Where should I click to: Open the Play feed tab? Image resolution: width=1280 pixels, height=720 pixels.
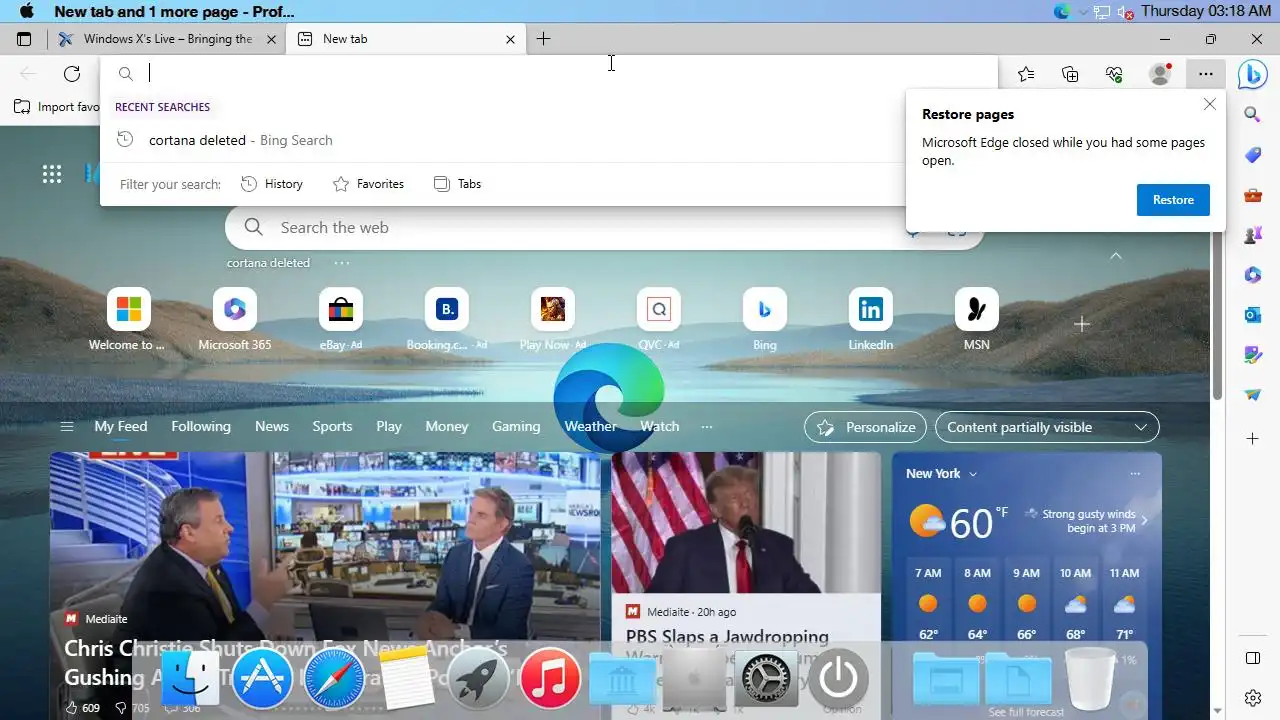(x=389, y=426)
